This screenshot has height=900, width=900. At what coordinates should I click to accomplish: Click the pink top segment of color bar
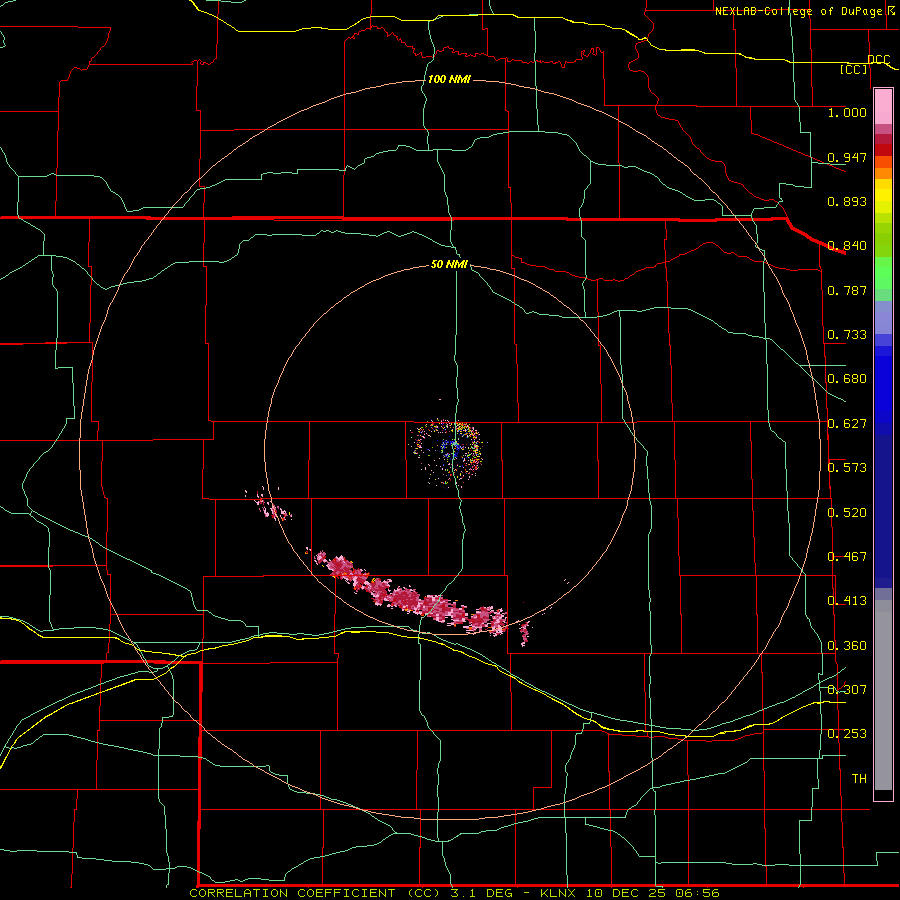point(883,106)
